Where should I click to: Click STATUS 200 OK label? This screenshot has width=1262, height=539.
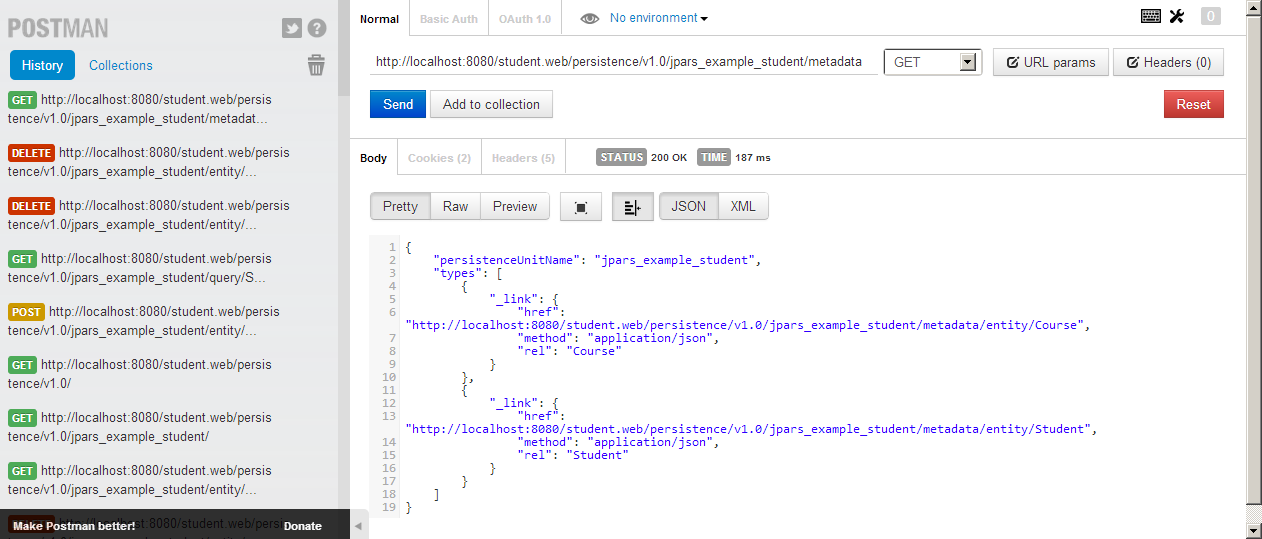pyautogui.click(x=642, y=157)
